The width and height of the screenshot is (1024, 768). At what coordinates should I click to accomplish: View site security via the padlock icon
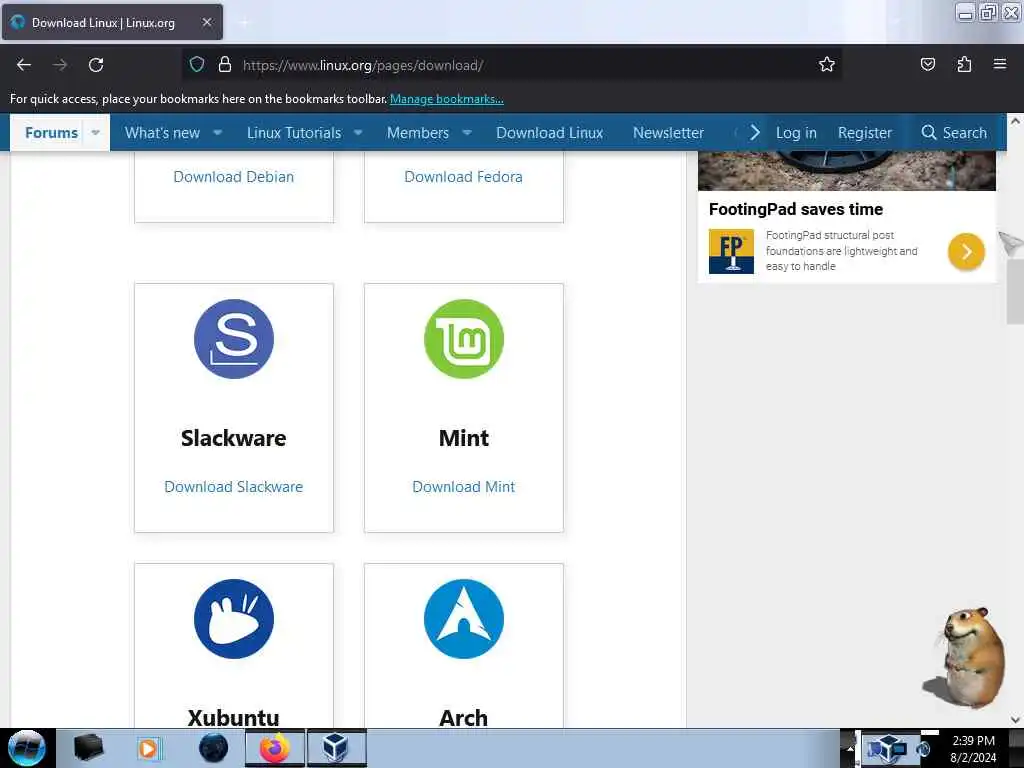click(x=225, y=65)
